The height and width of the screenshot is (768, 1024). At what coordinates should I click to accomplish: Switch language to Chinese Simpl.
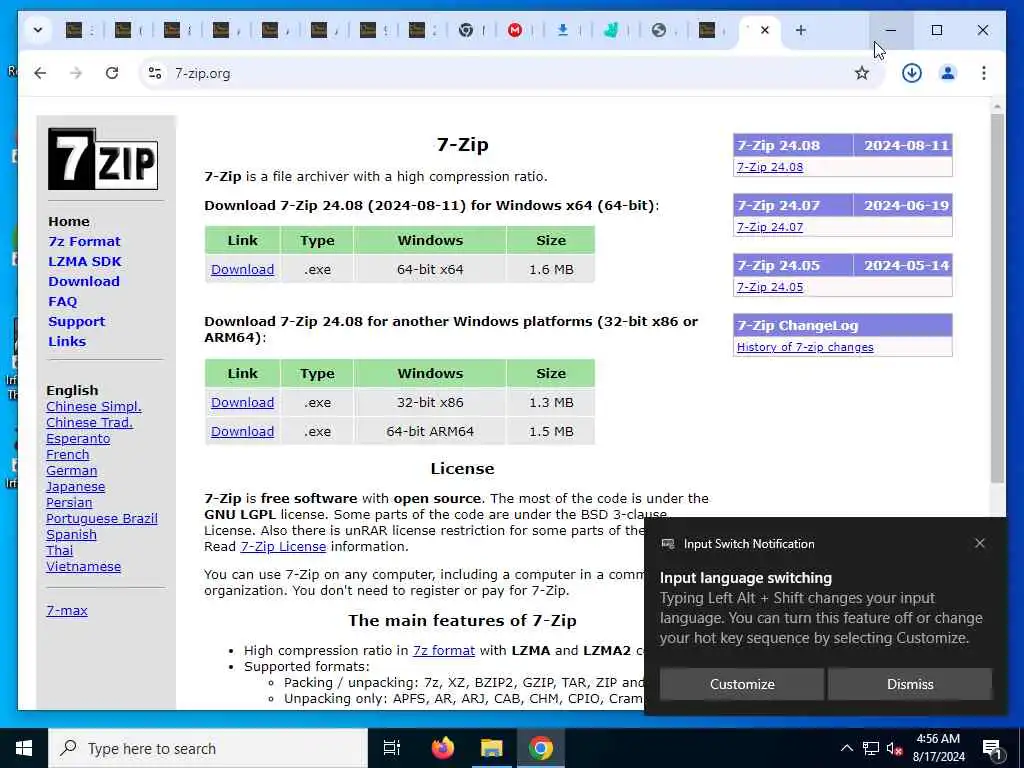(93, 407)
